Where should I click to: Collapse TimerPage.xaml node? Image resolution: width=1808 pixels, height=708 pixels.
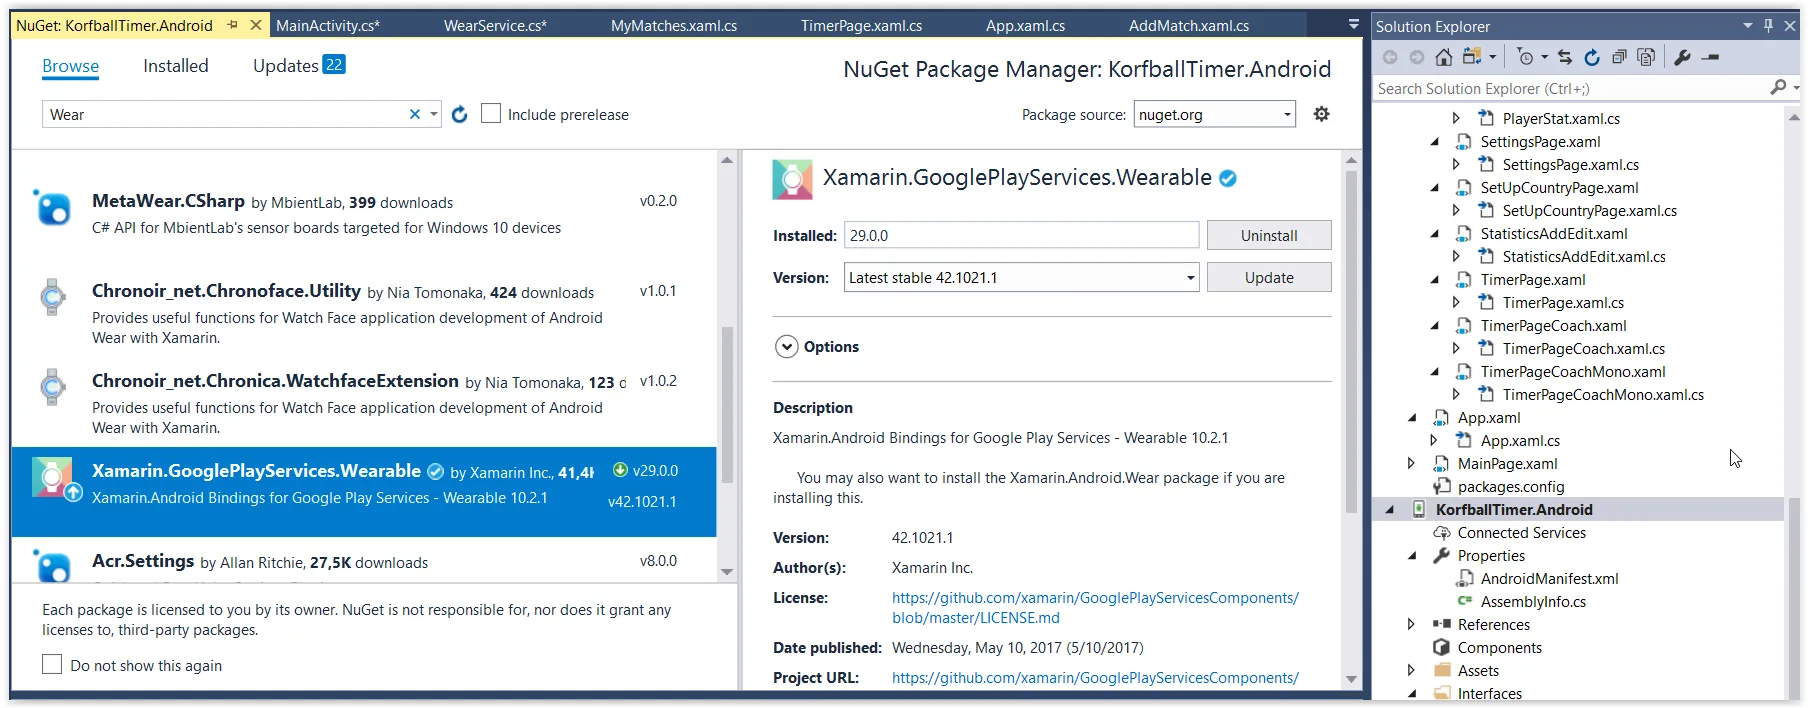(x=1435, y=279)
